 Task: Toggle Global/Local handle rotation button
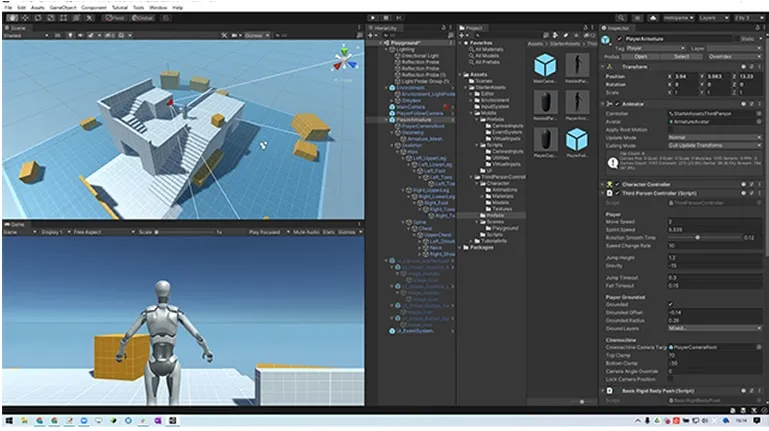(x=143, y=18)
